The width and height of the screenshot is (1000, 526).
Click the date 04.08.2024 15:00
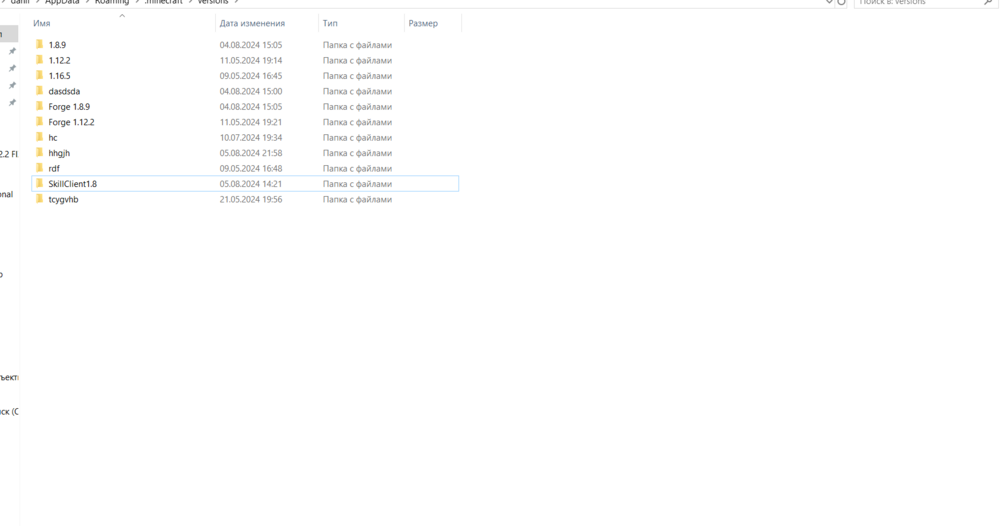(x=251, y=91)
